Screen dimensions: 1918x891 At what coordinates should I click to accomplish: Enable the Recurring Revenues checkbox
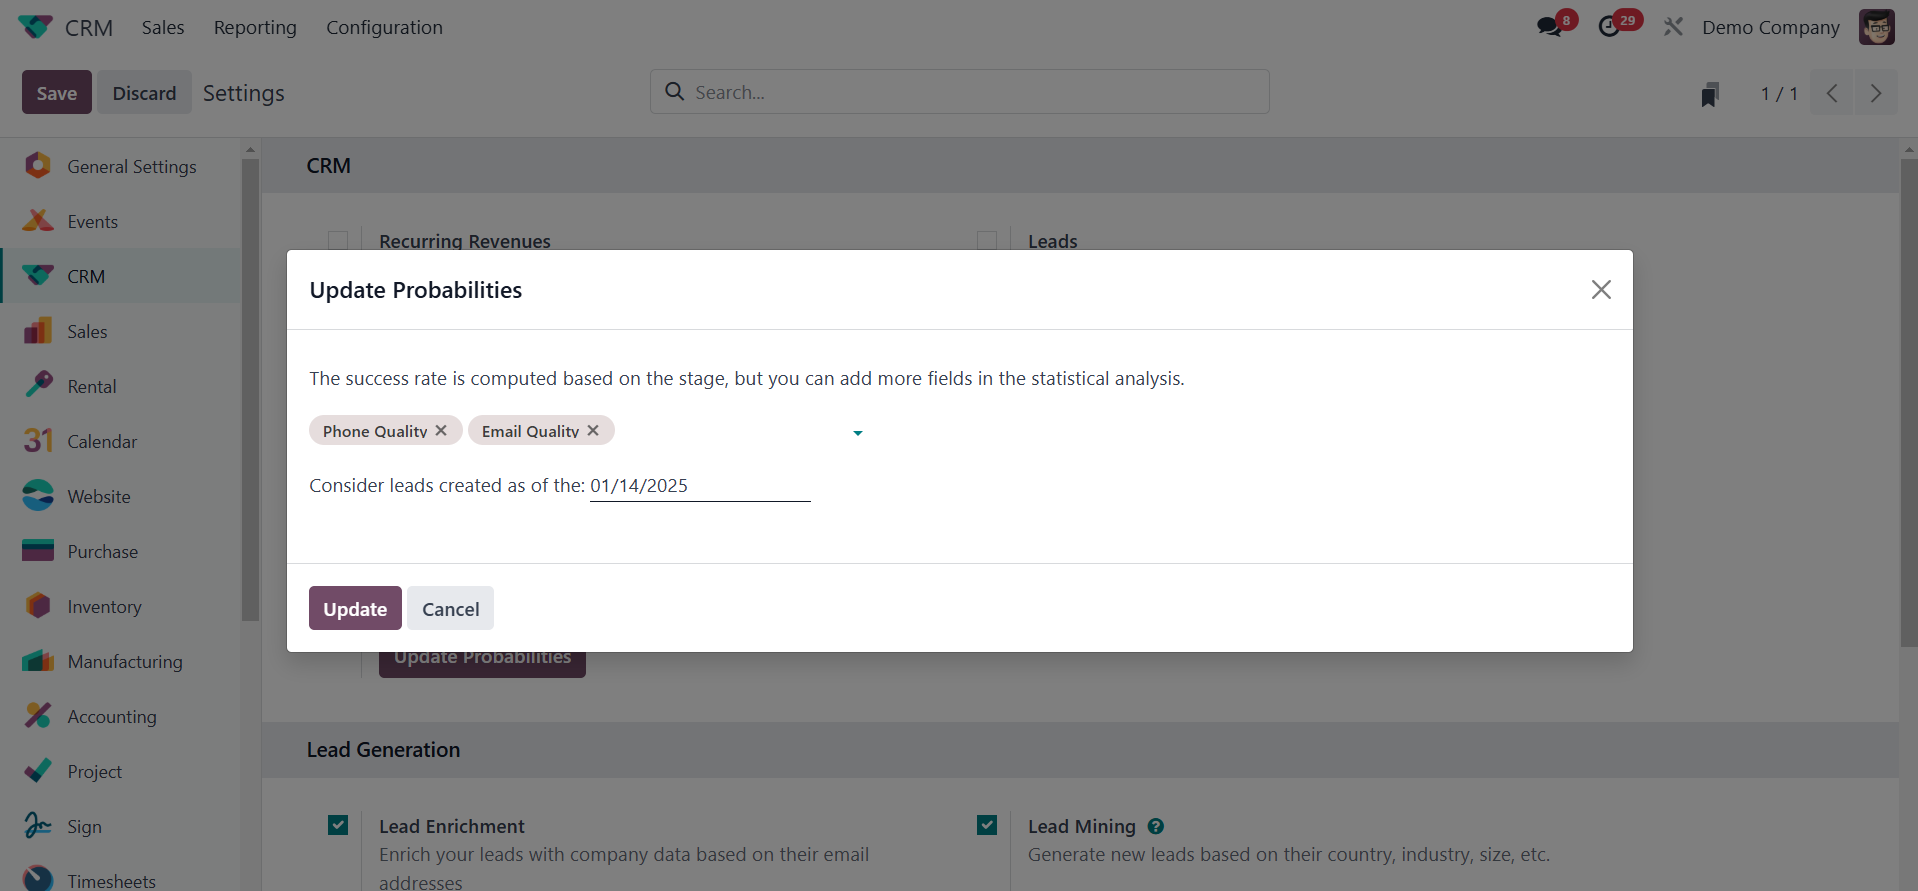(338, 241)
